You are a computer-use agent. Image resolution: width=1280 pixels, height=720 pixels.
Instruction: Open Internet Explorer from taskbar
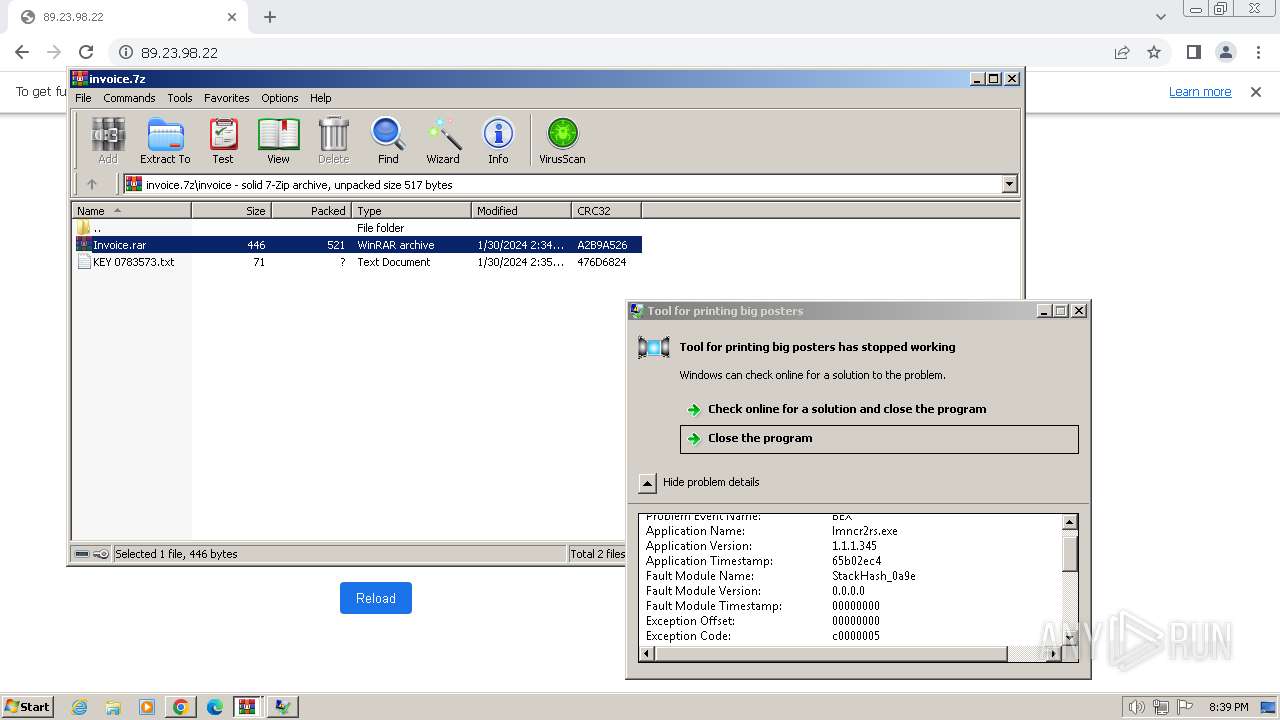(79, 707)
